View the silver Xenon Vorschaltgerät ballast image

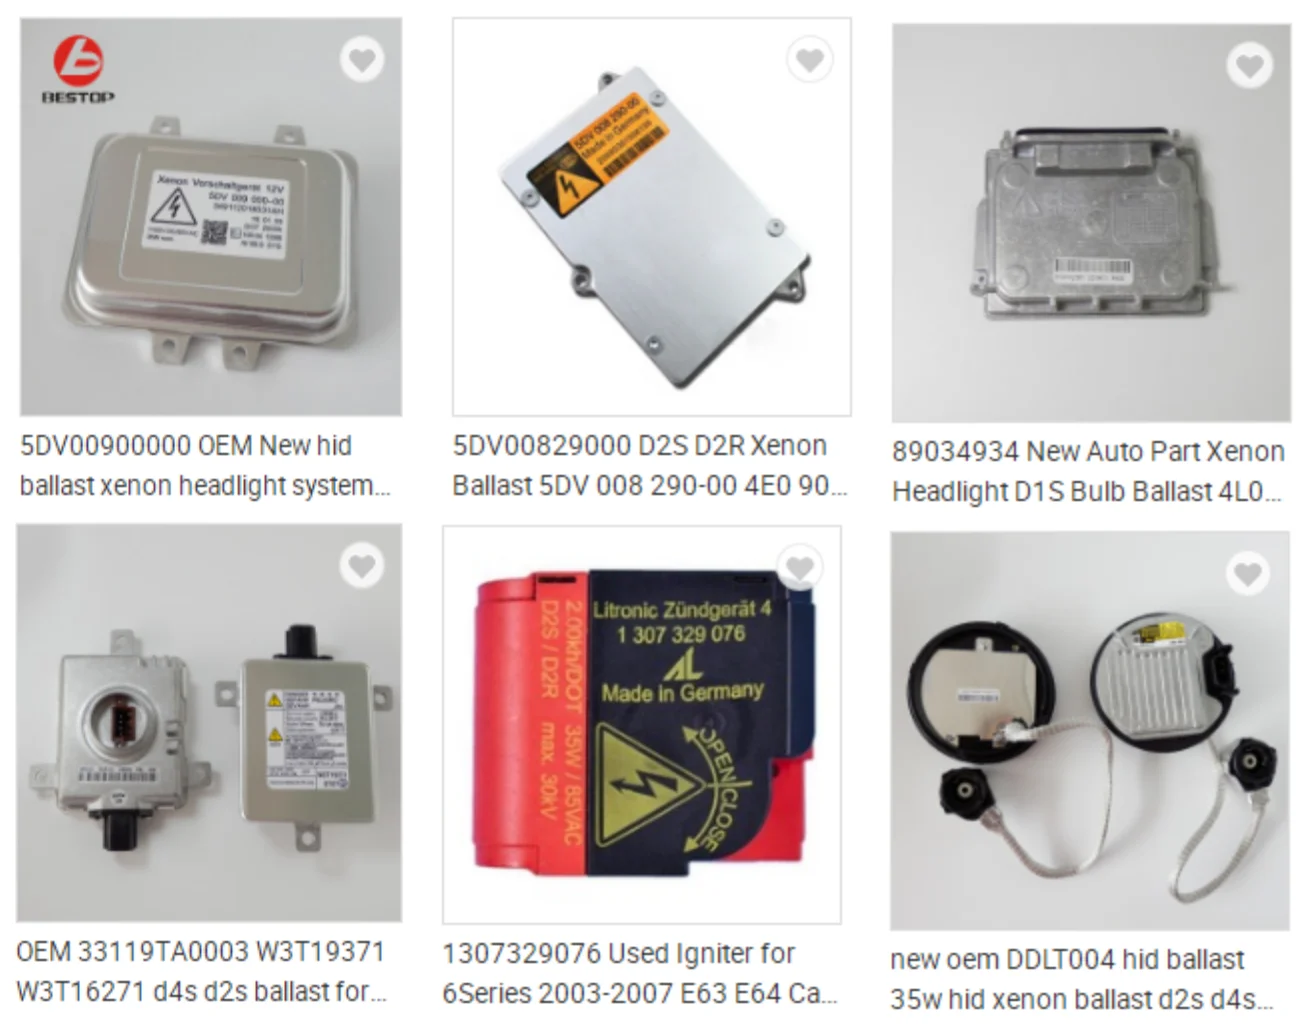[x=211, y=217]
